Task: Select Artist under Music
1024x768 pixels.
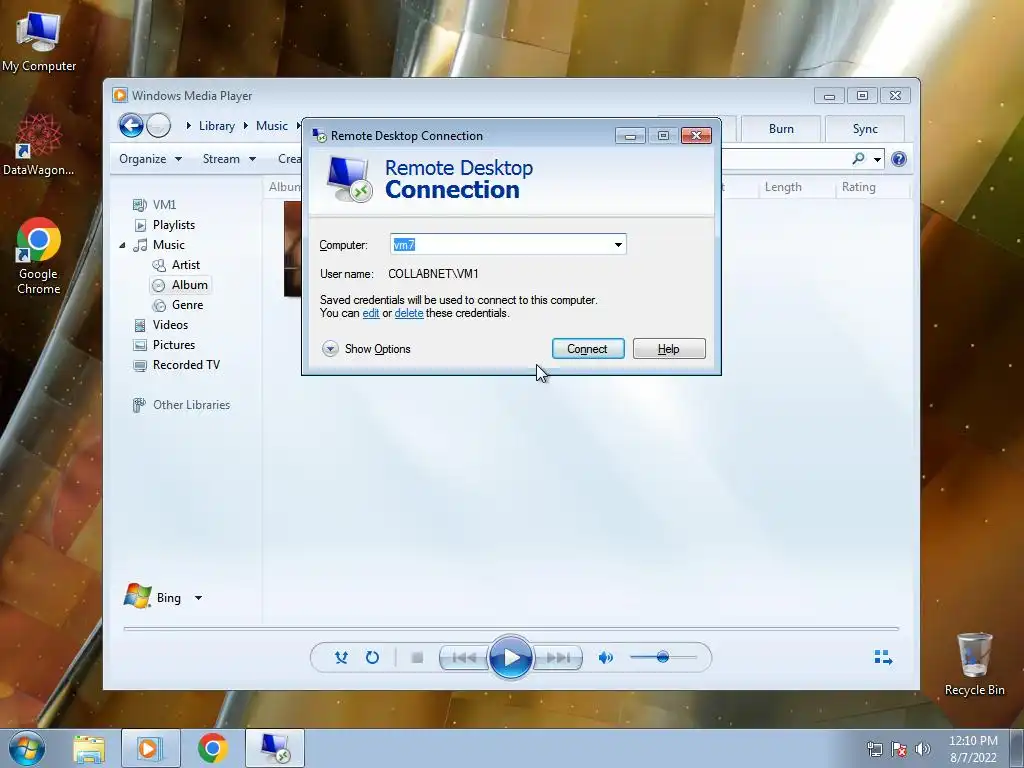Action: pyautogui.click(x=176, y=264)
